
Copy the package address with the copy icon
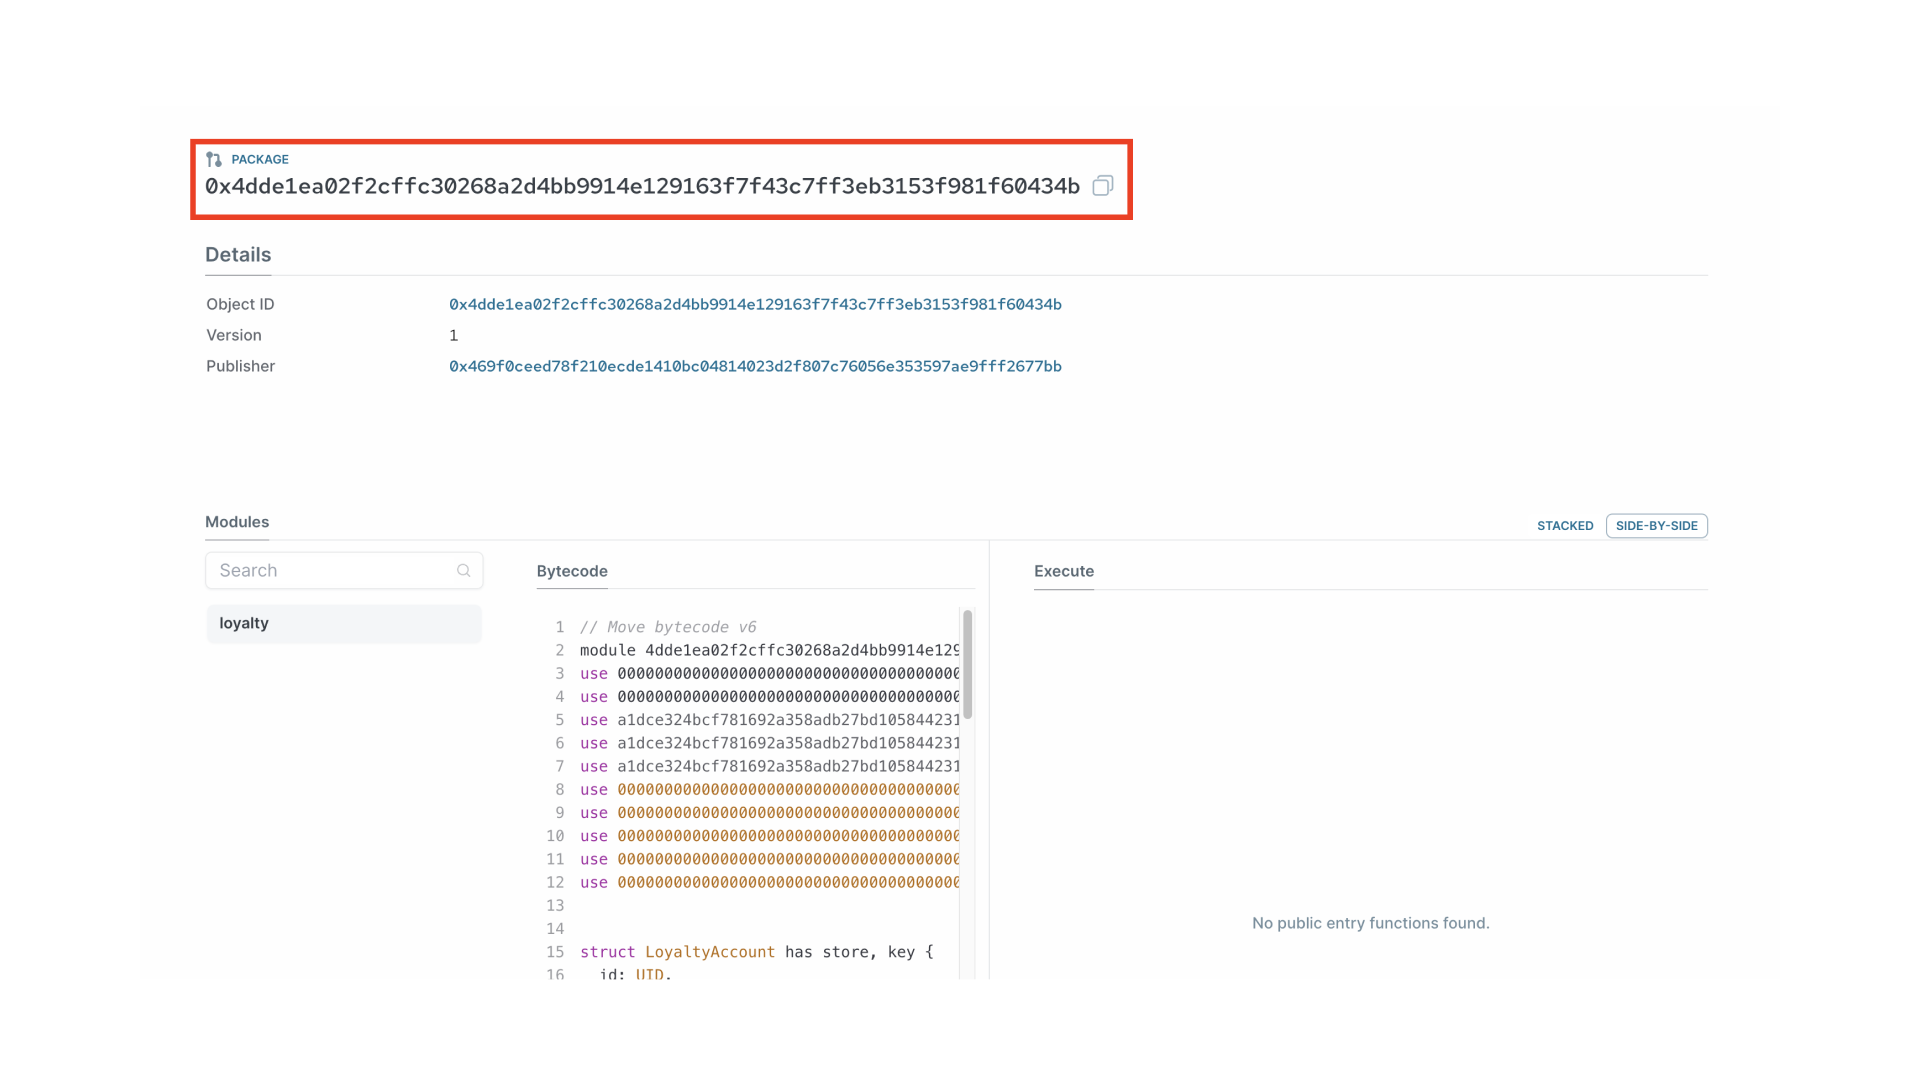[x=1102, y=186]
